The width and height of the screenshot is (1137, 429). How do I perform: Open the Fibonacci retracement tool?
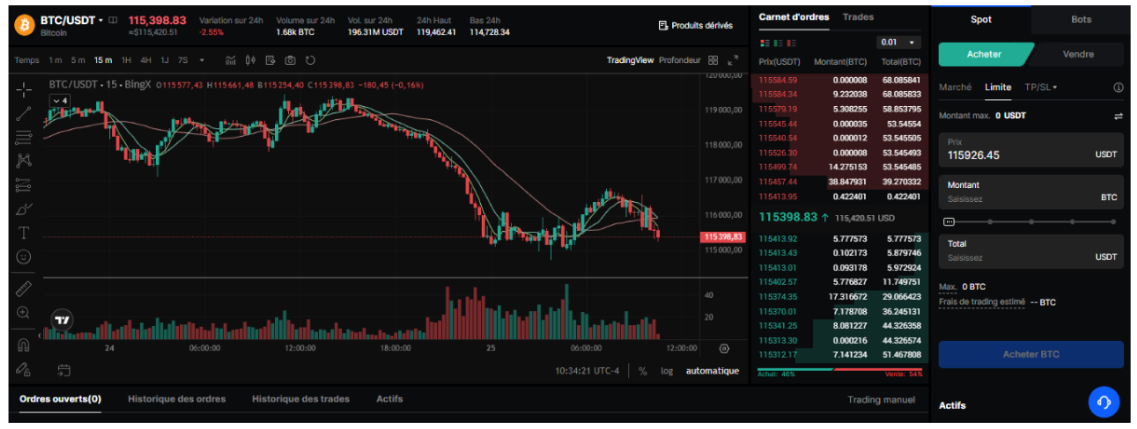click(23, 136)
